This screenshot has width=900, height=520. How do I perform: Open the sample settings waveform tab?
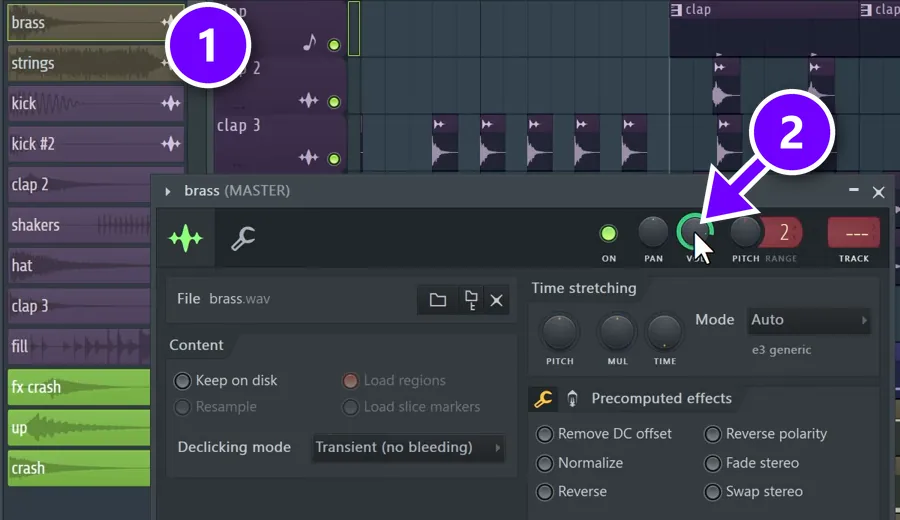[185, 238]
